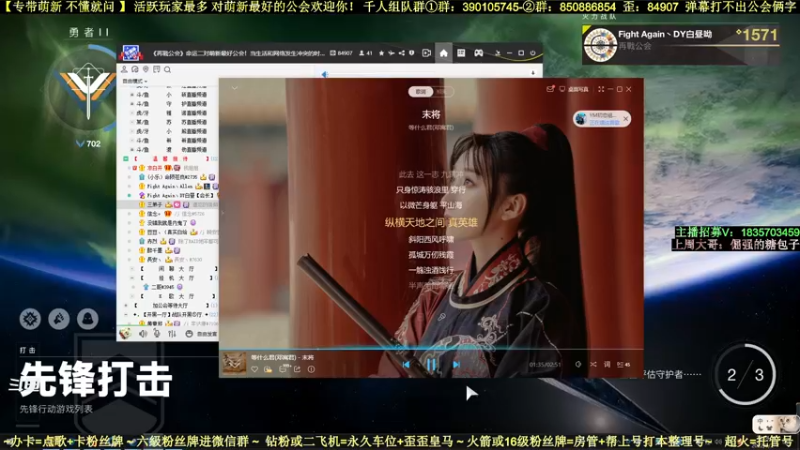Open the audio mixer icon at YY bottom
800x450 pixels.
click(172, 334)
